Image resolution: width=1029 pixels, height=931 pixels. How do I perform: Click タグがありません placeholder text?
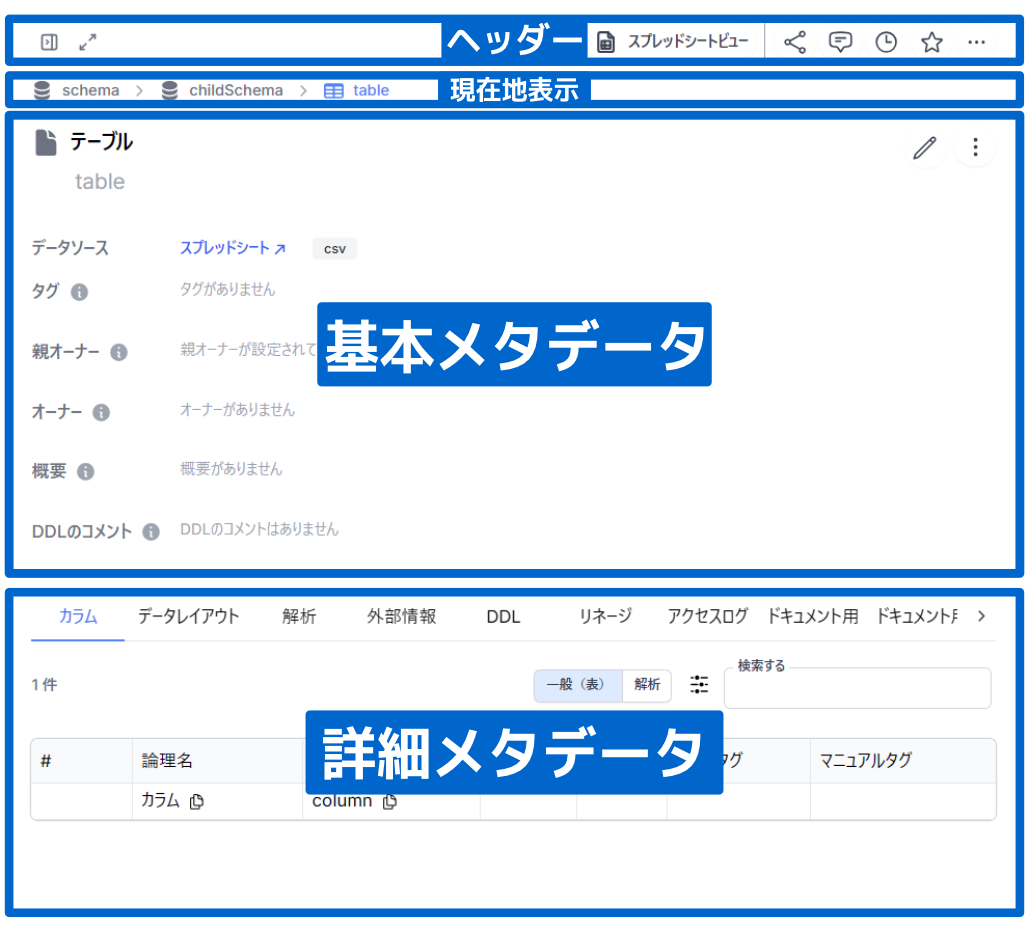point(228,289)
